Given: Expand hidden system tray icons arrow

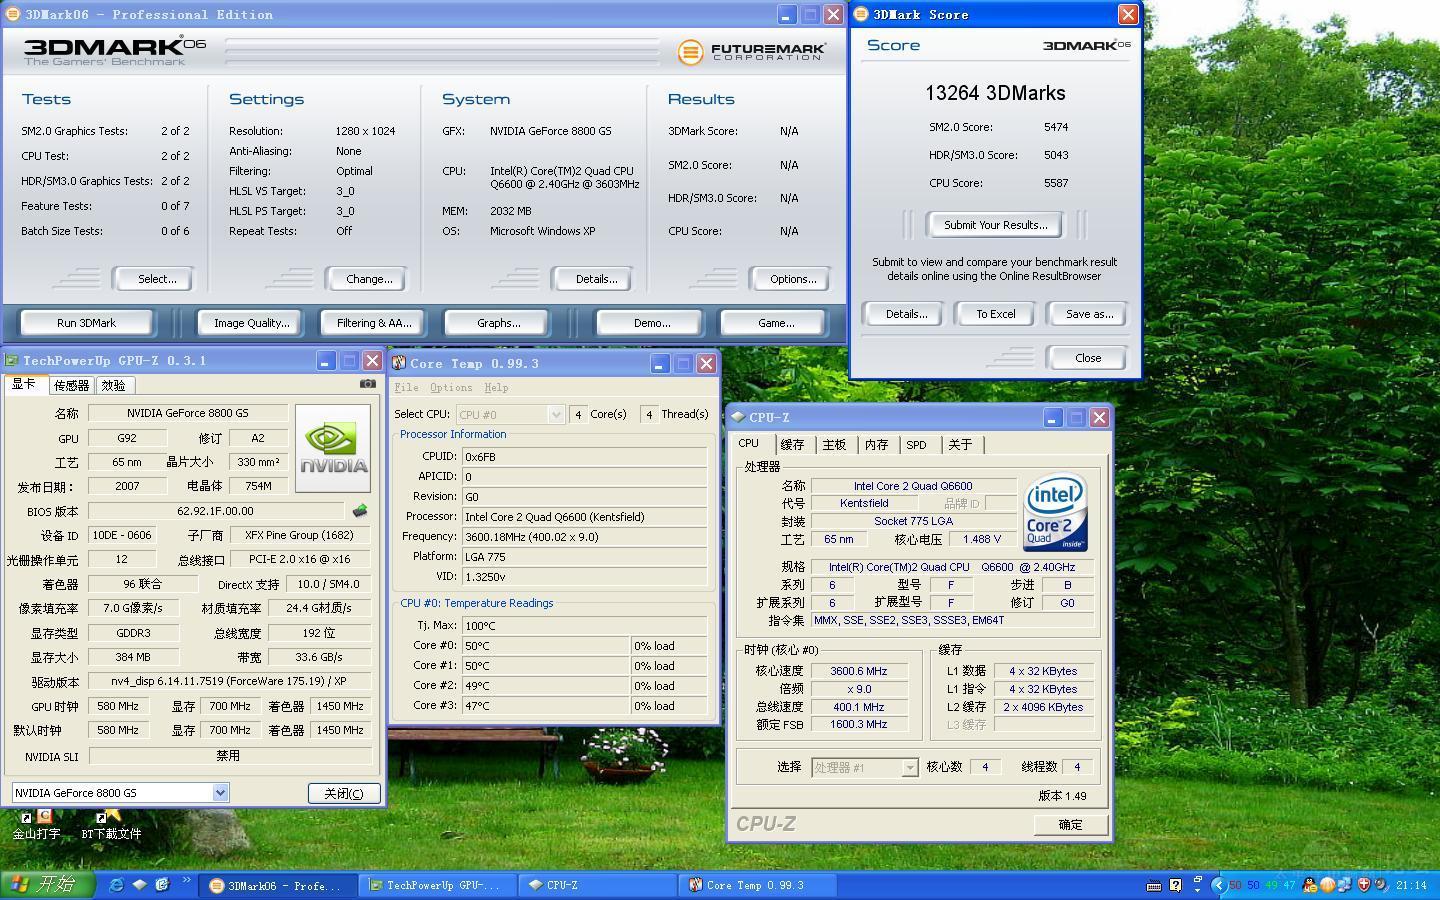Looking at the screenshot, I should (1217, 885).
